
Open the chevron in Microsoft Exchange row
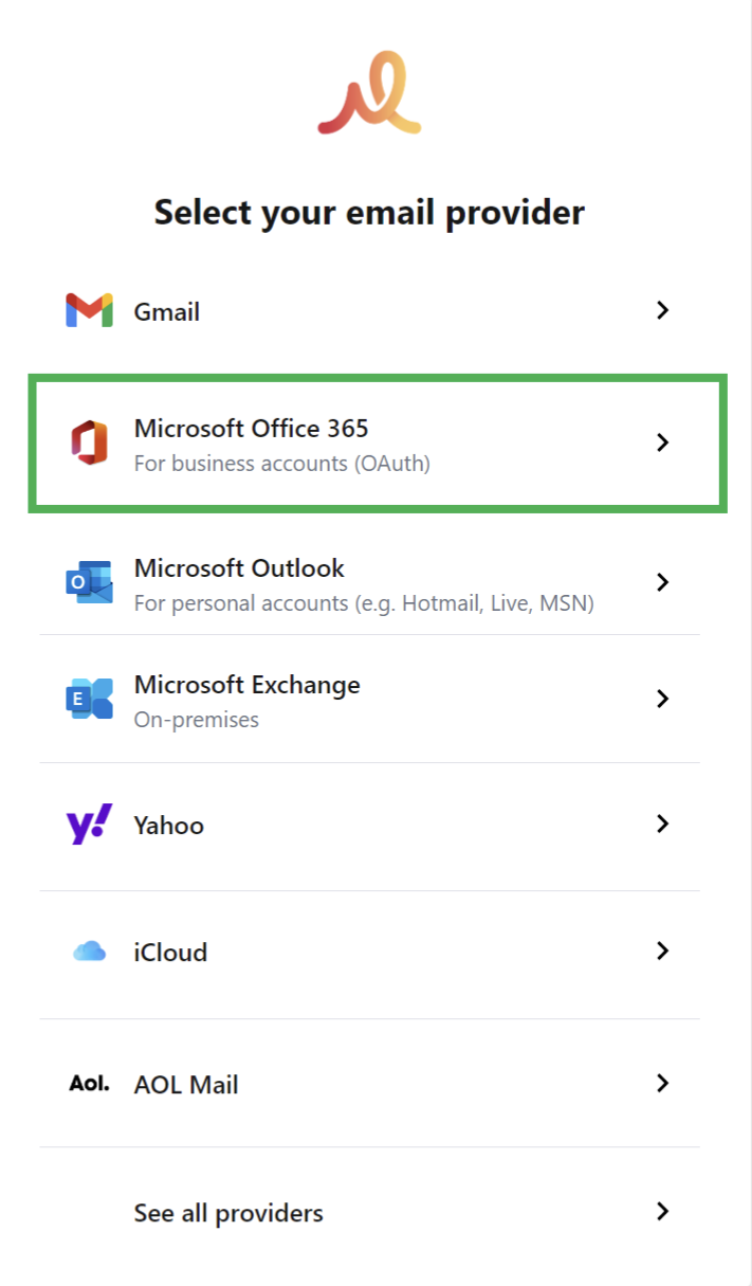tap(662, 698)
